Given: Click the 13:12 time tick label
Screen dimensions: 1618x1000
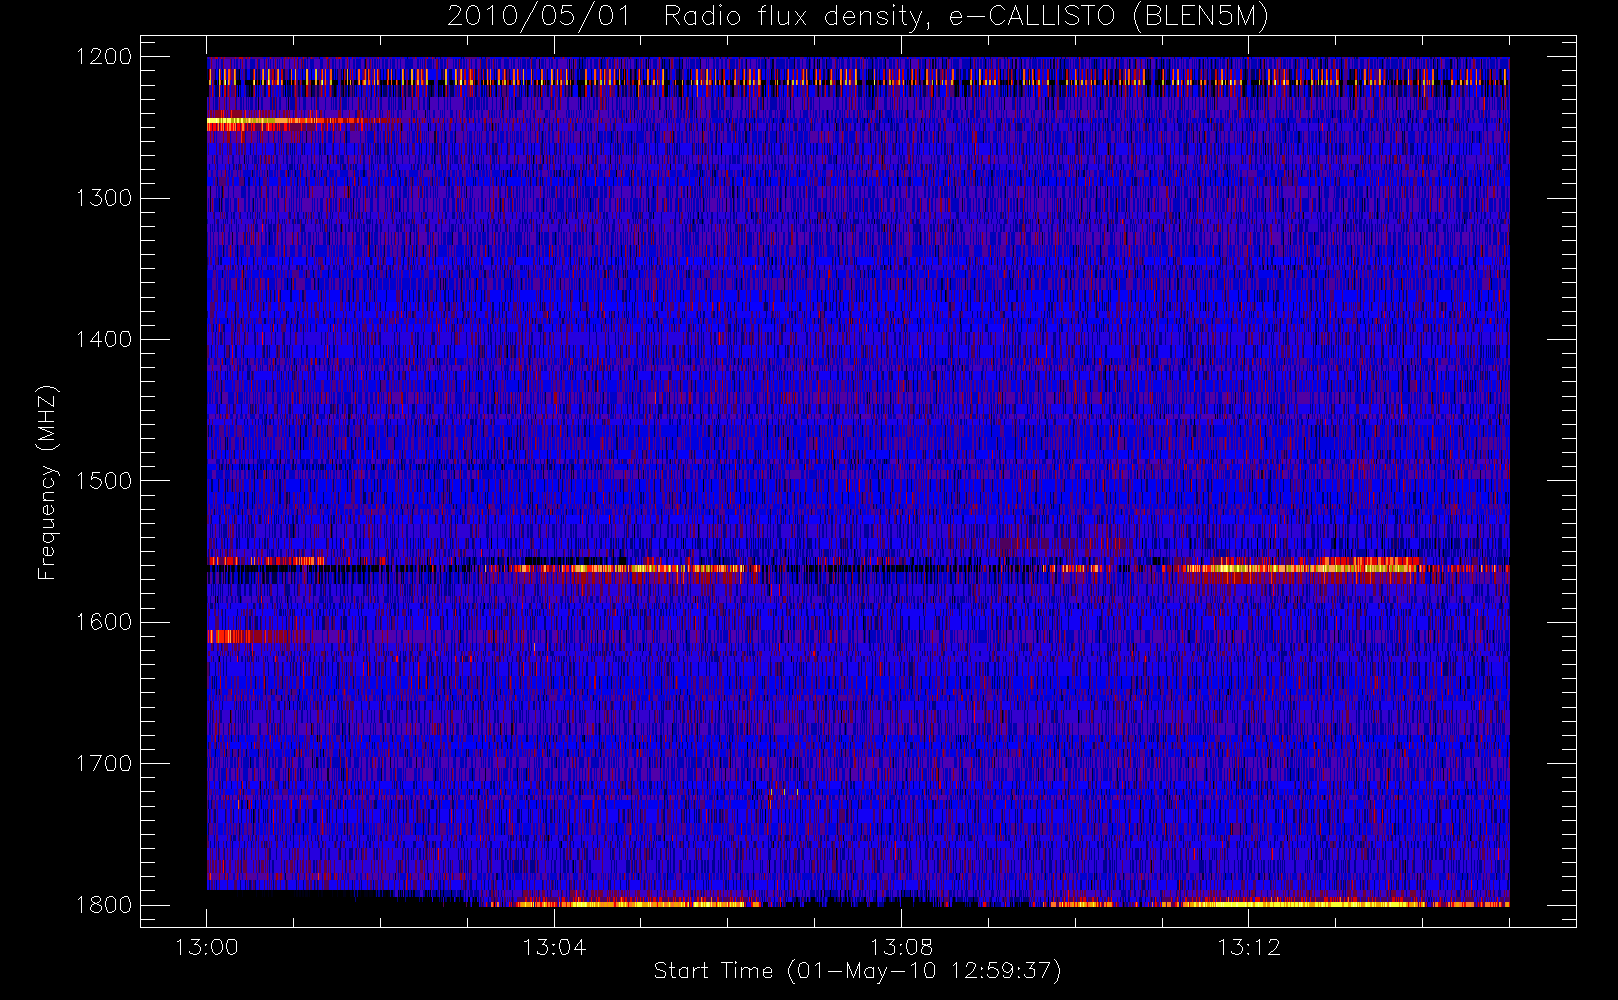Looking at the screenshot, I should click(1248, 947).
